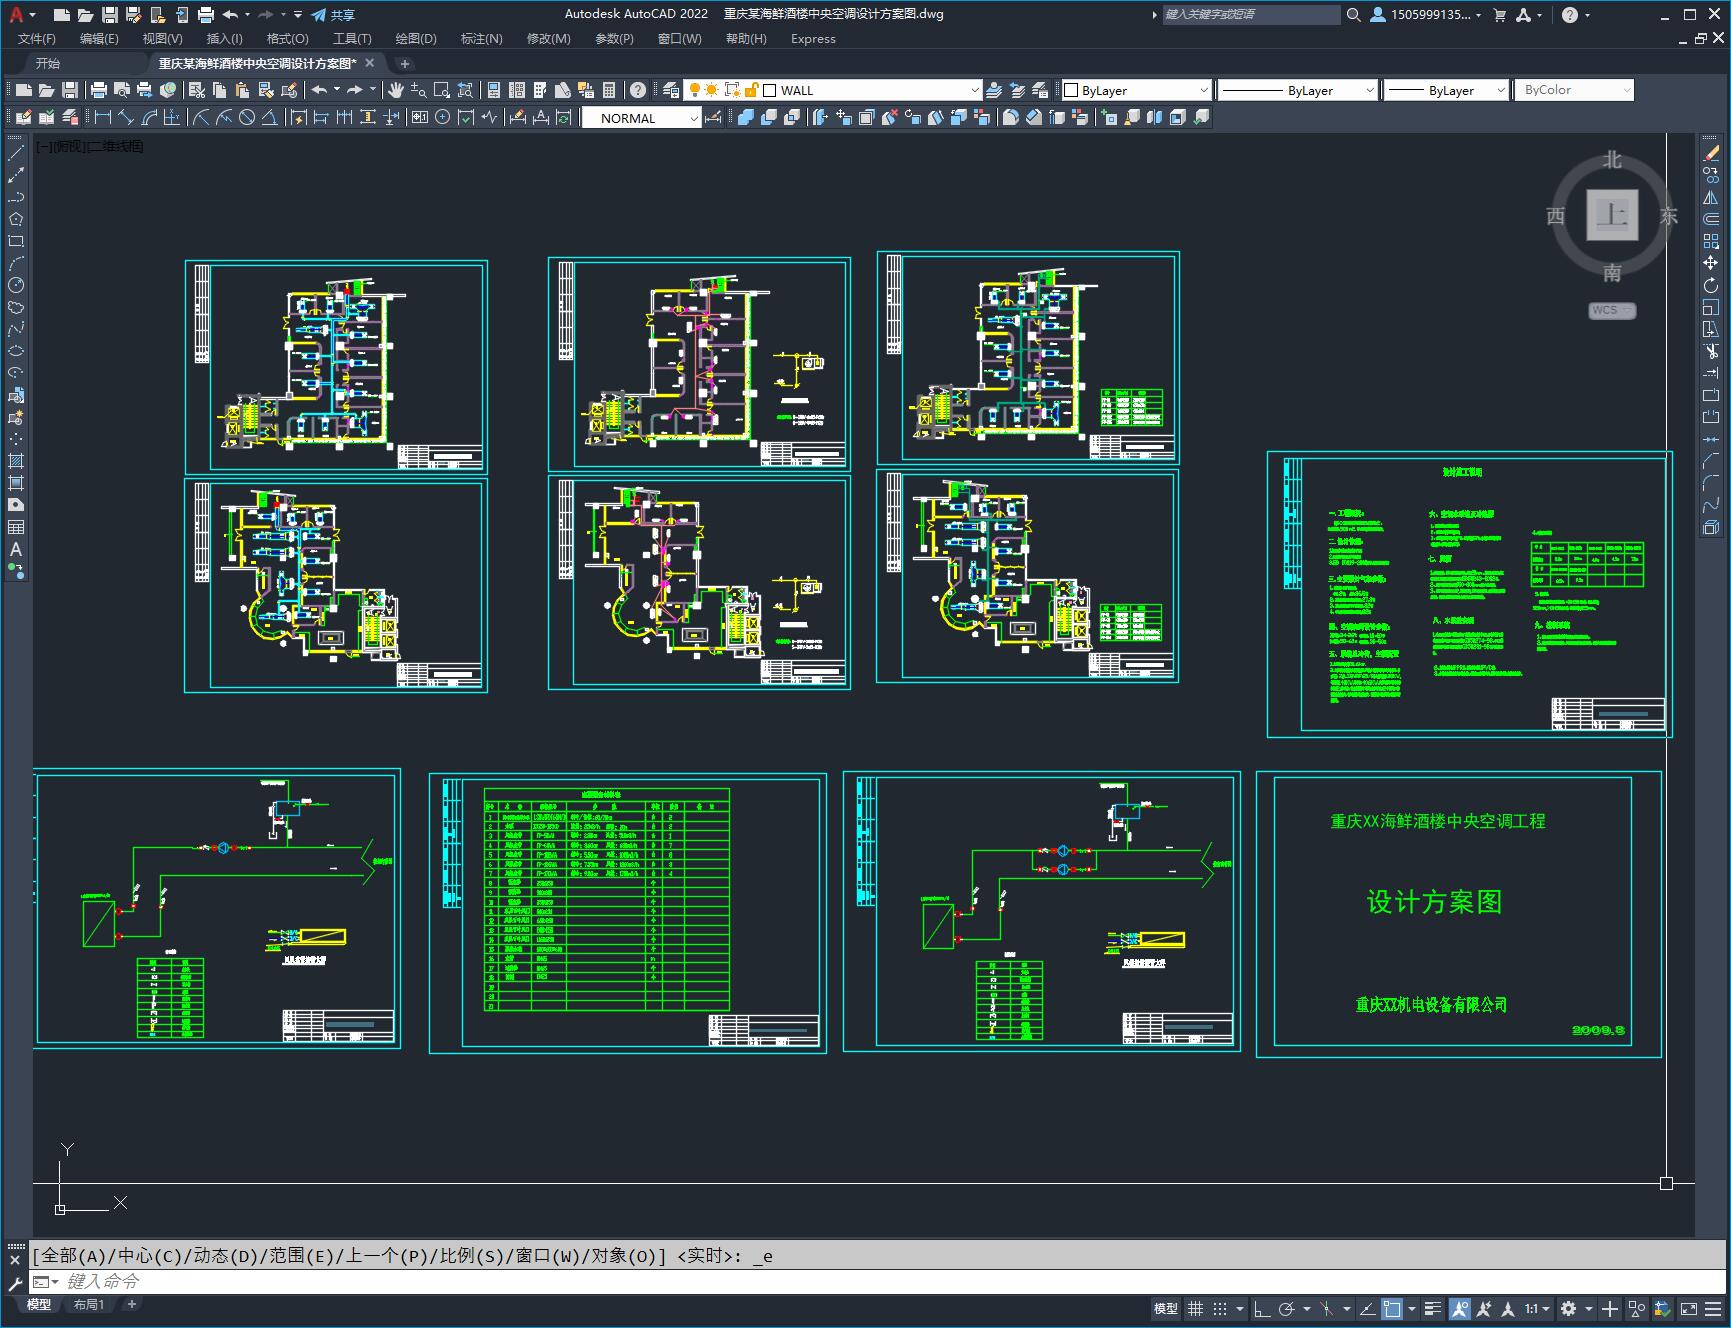This screenshot has height=1328, width=1731.
Task: Toggle Ortho mode in status bar
Action: (1262, 1308)
